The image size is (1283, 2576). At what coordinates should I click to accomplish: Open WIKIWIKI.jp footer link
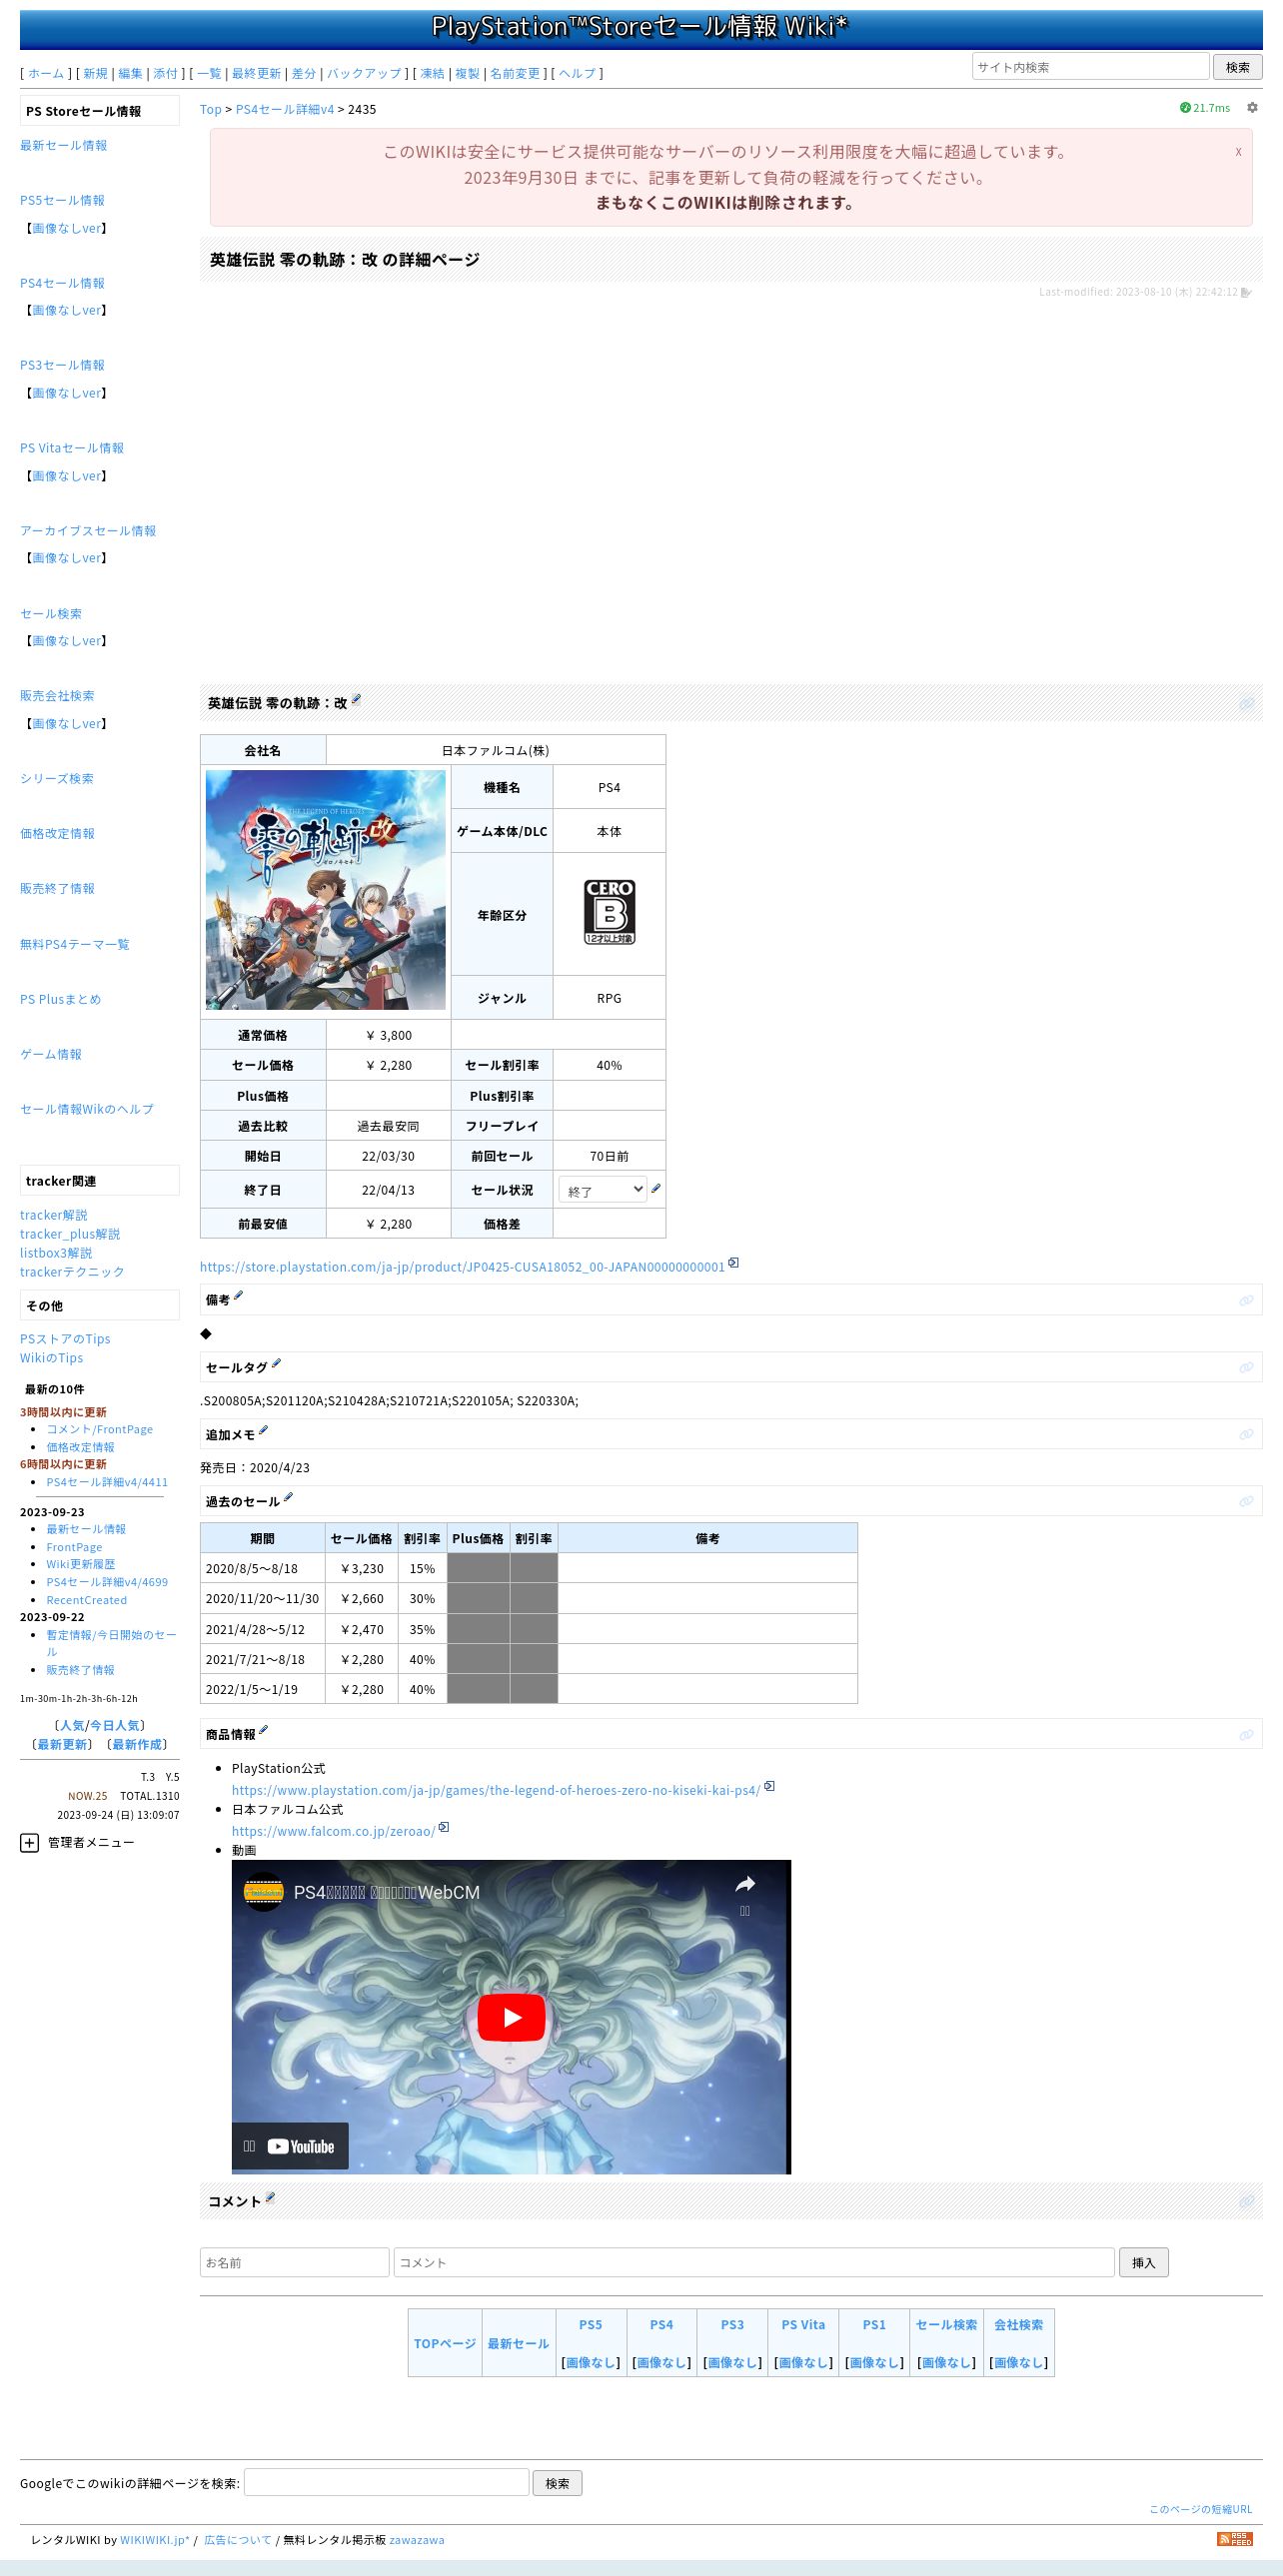(x=155, y=2540)
